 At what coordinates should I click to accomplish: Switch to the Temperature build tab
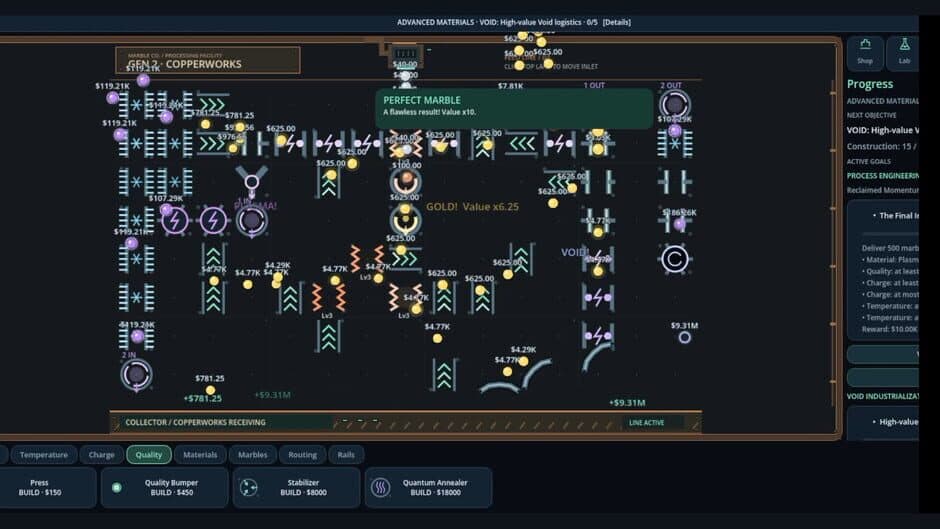[x=44, y=455]
